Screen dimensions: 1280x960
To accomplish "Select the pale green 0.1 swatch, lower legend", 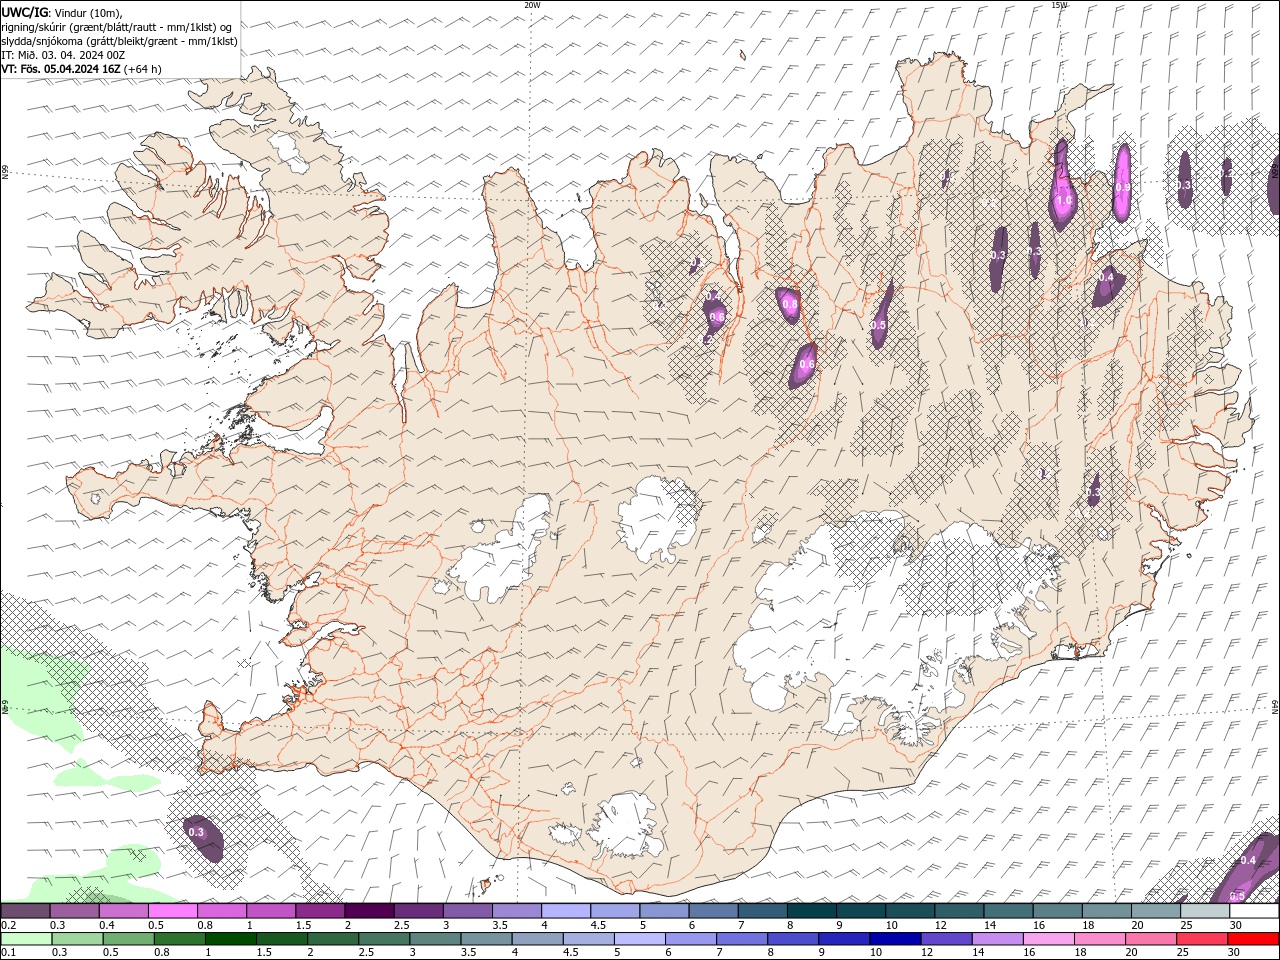I will point(26,939).
